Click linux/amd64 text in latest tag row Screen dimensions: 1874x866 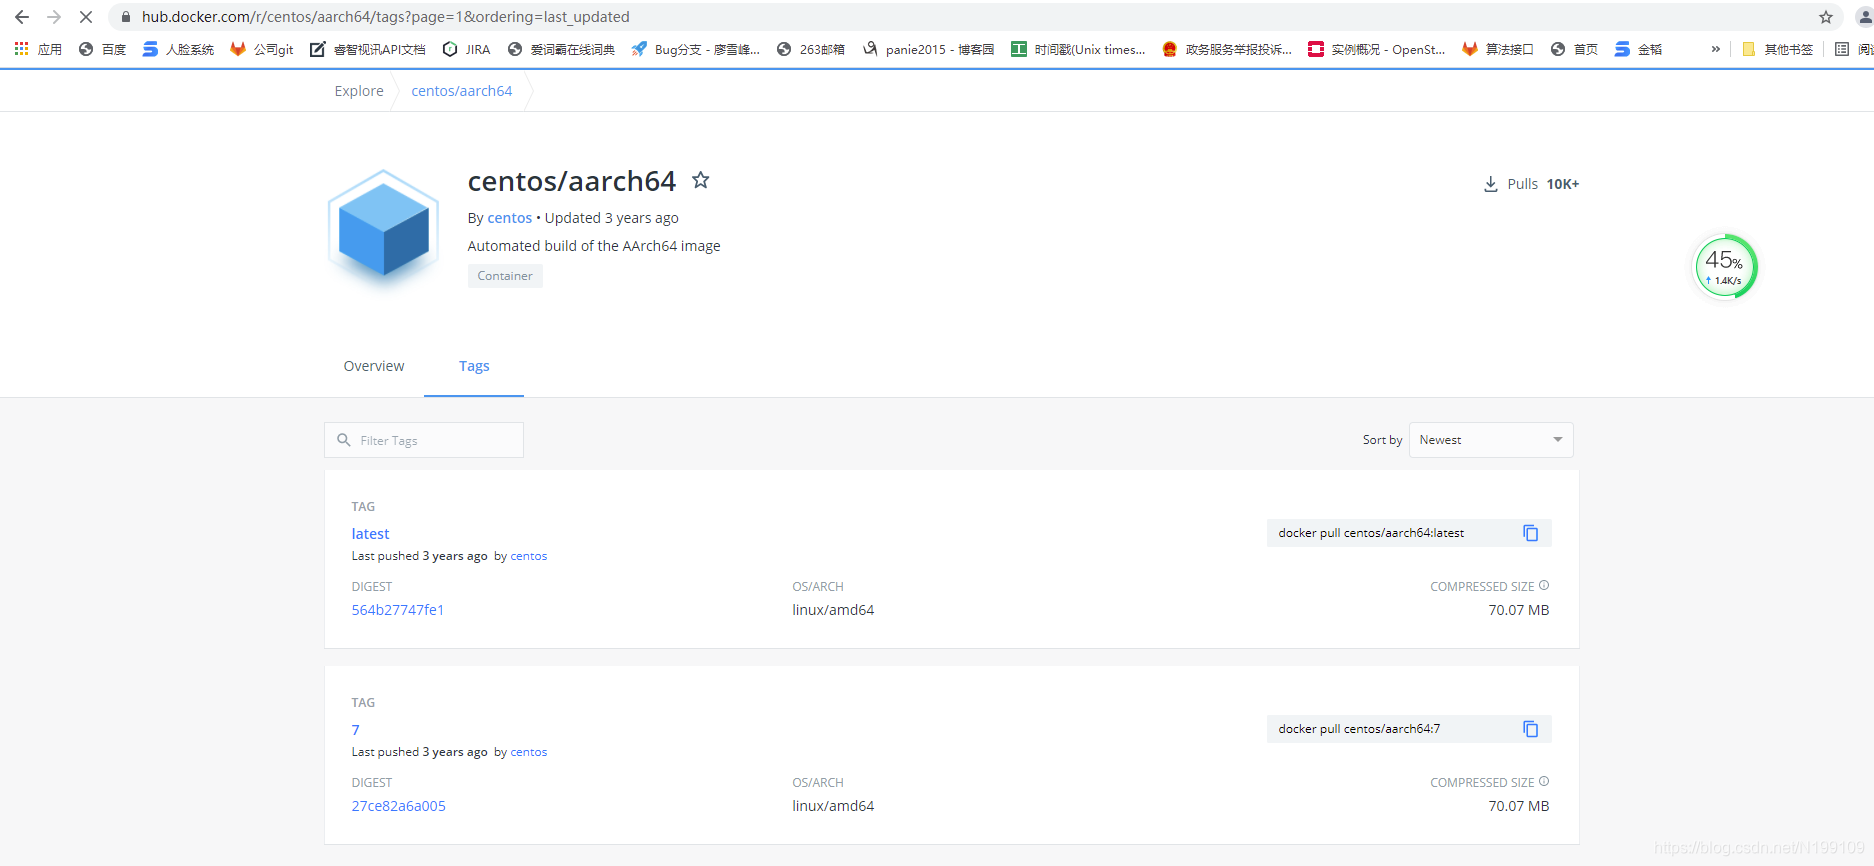point(833,610)
